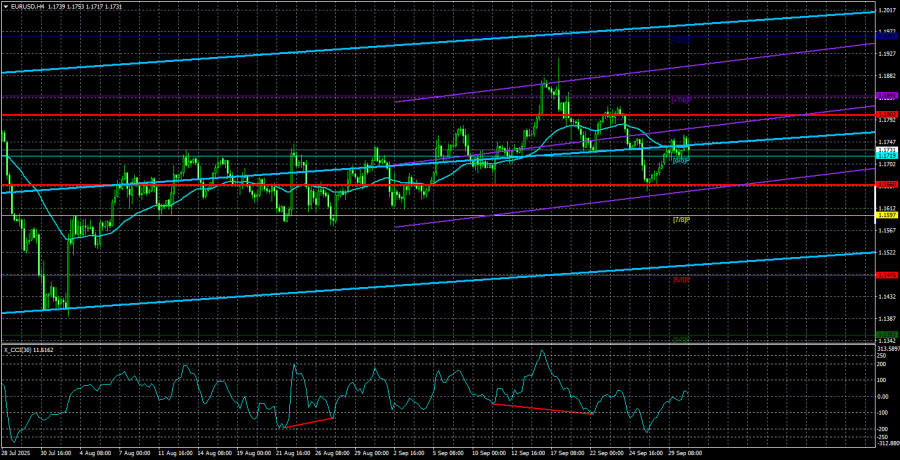Click the EURUSD,H4 chart title text

[30, 6]
